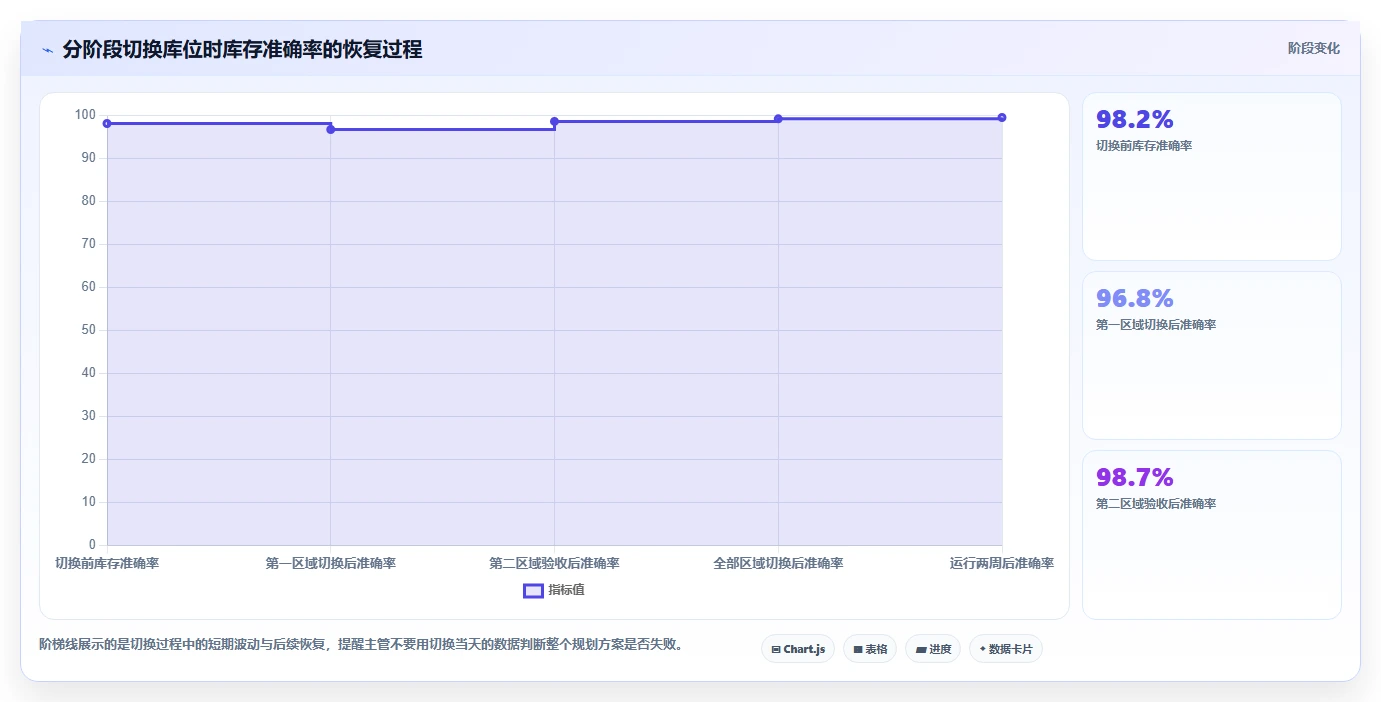
Task: Click the 98.7% card value
Action: 1134,478
